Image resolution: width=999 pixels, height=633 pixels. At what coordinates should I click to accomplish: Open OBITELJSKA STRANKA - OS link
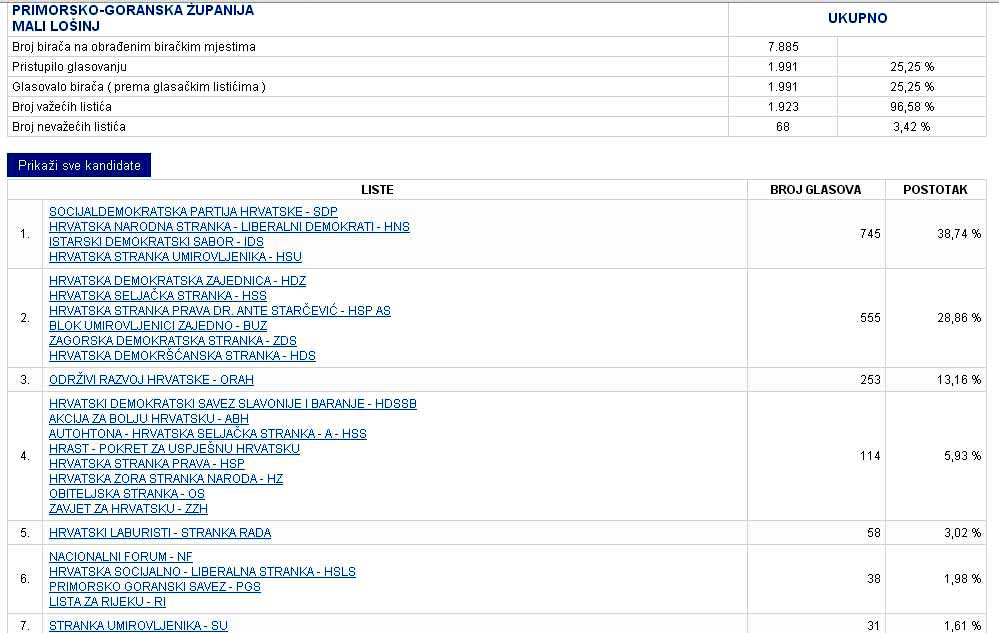click(127, 494)
